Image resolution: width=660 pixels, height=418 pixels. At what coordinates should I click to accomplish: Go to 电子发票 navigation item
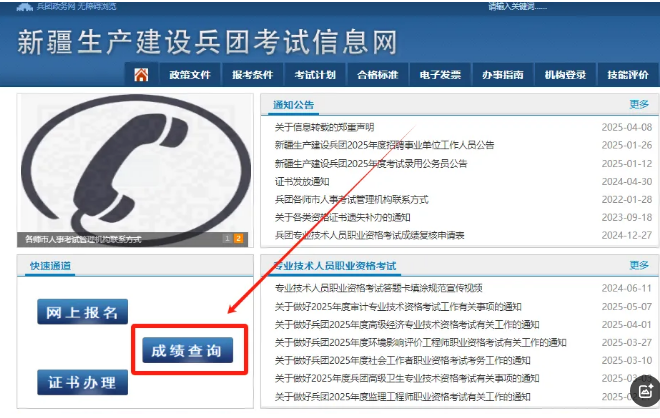coord(440,75)
